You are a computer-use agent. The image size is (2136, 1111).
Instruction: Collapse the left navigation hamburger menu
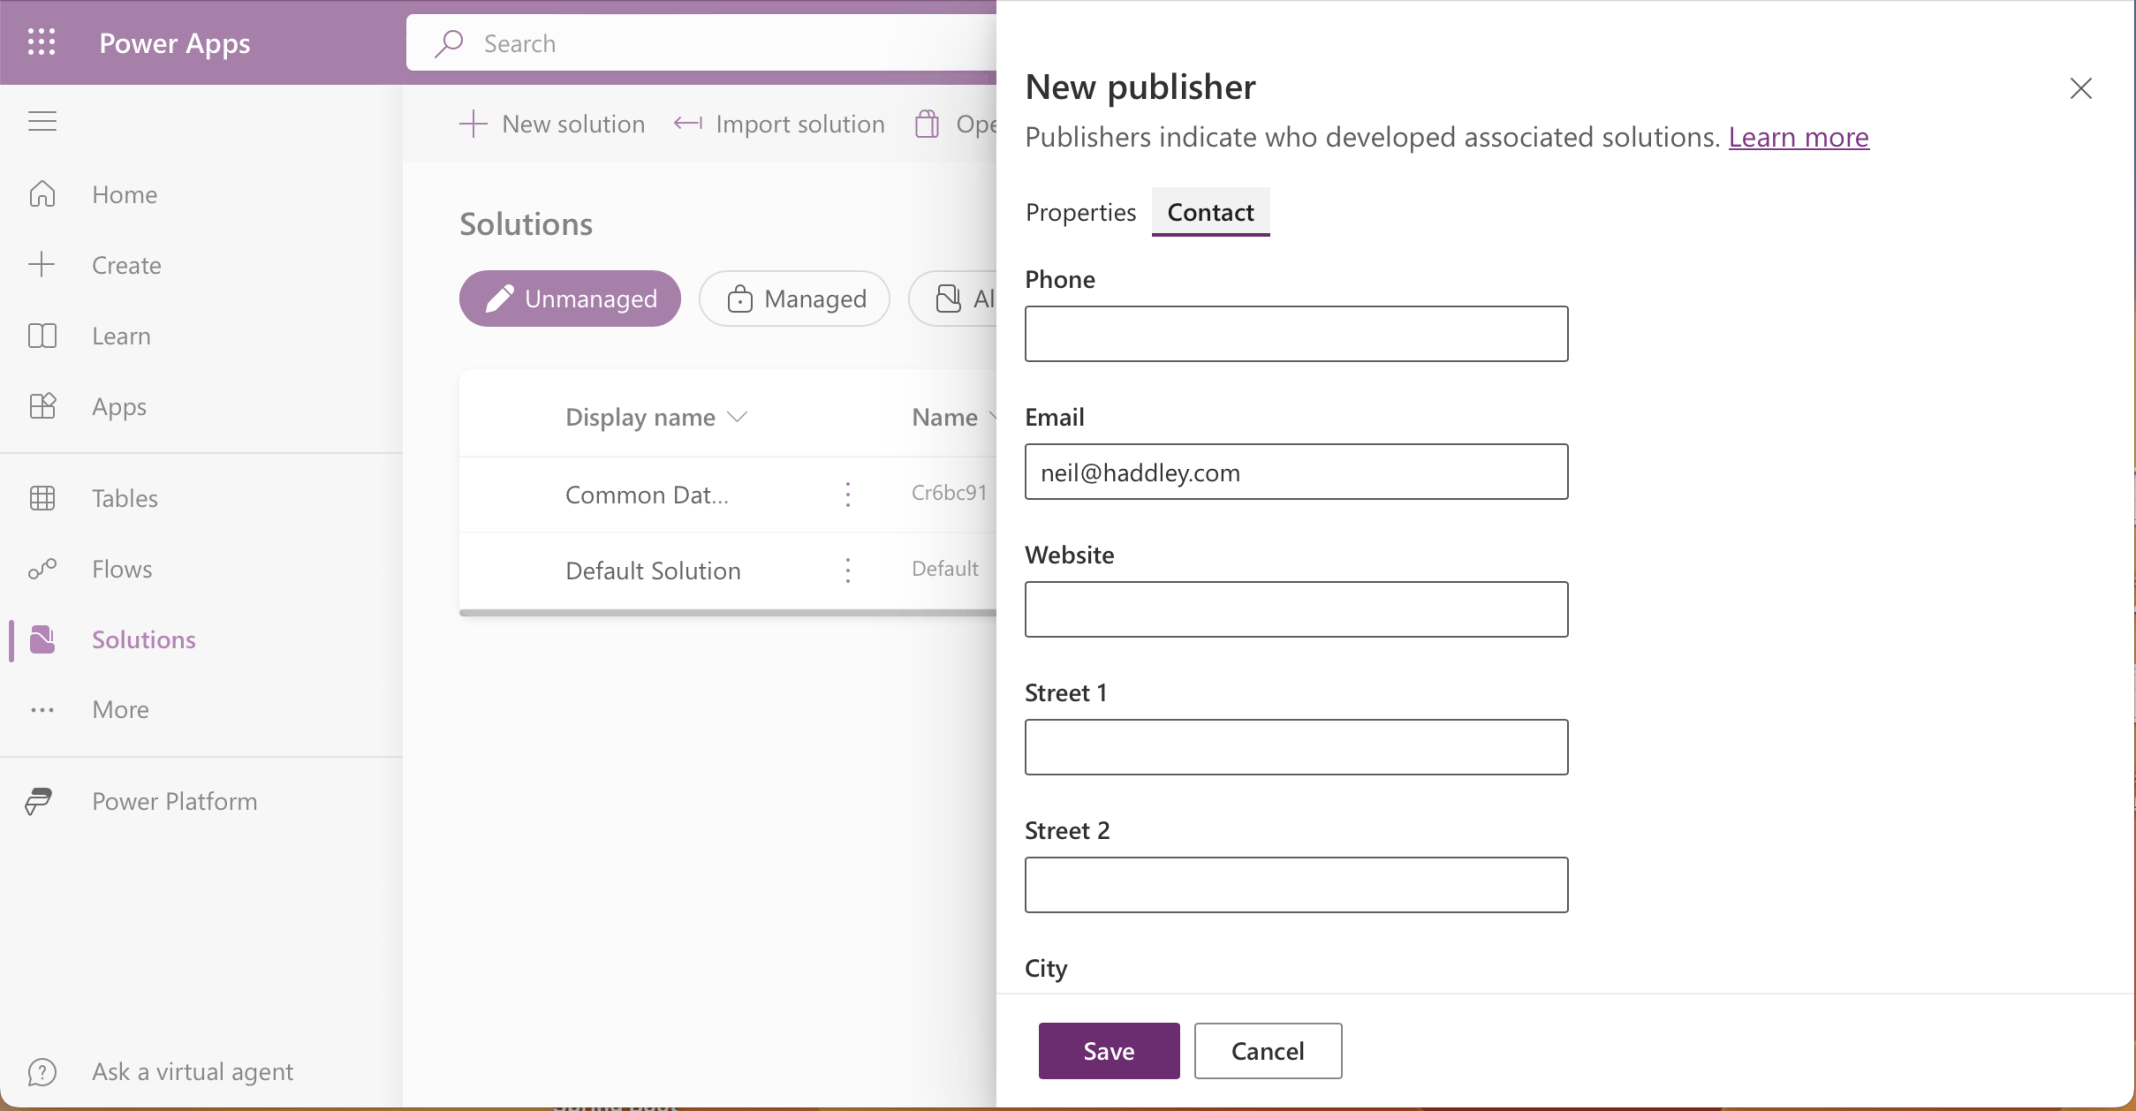(x=42, y=121)
